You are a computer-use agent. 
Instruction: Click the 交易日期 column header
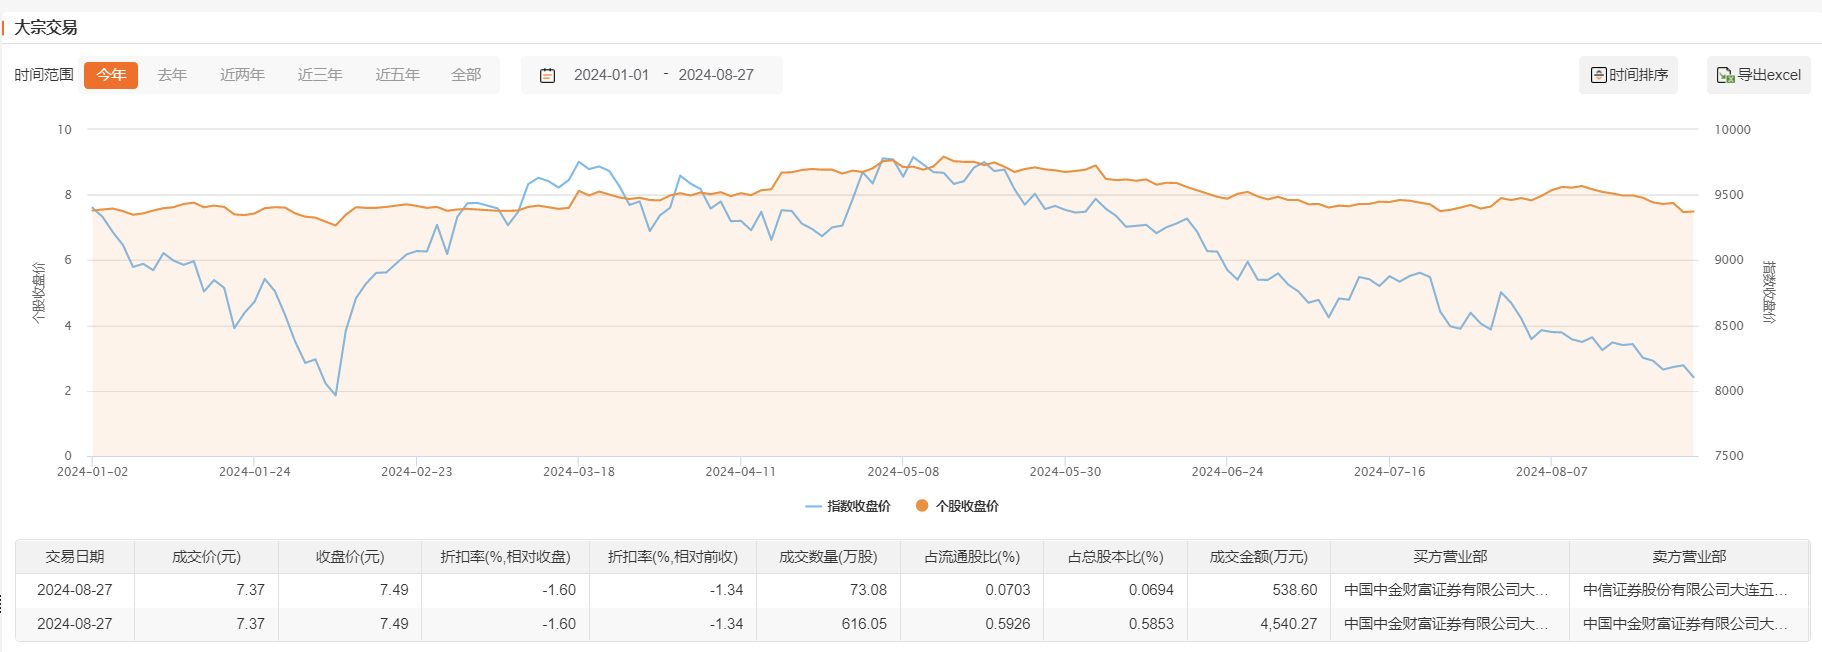pyautogui.click(x=75, y=557)
